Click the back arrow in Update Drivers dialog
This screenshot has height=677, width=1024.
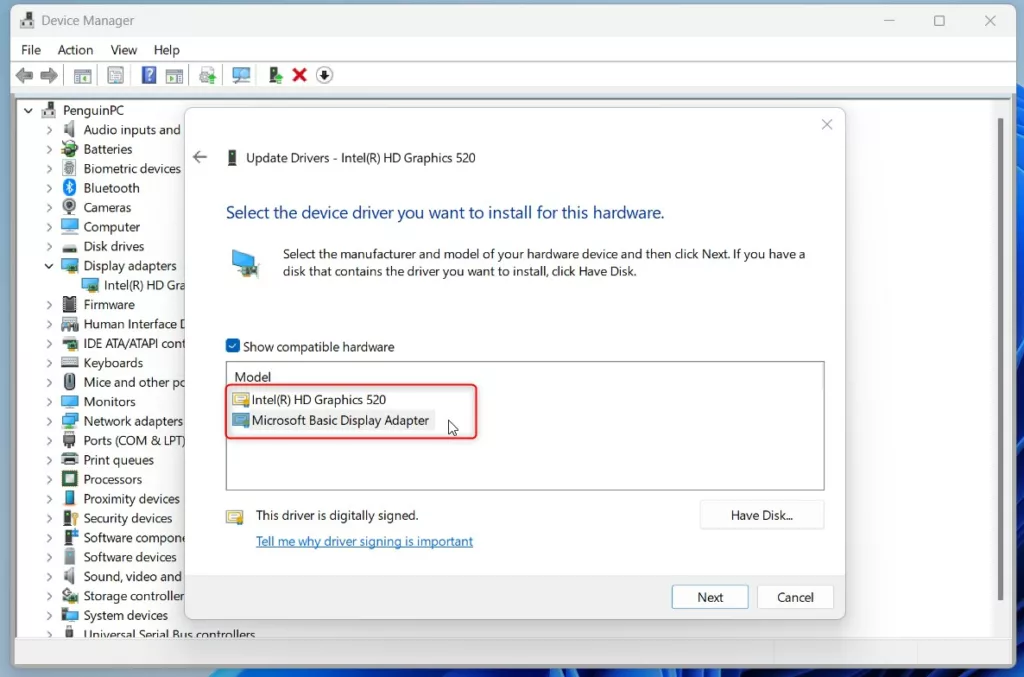point(200,157)
